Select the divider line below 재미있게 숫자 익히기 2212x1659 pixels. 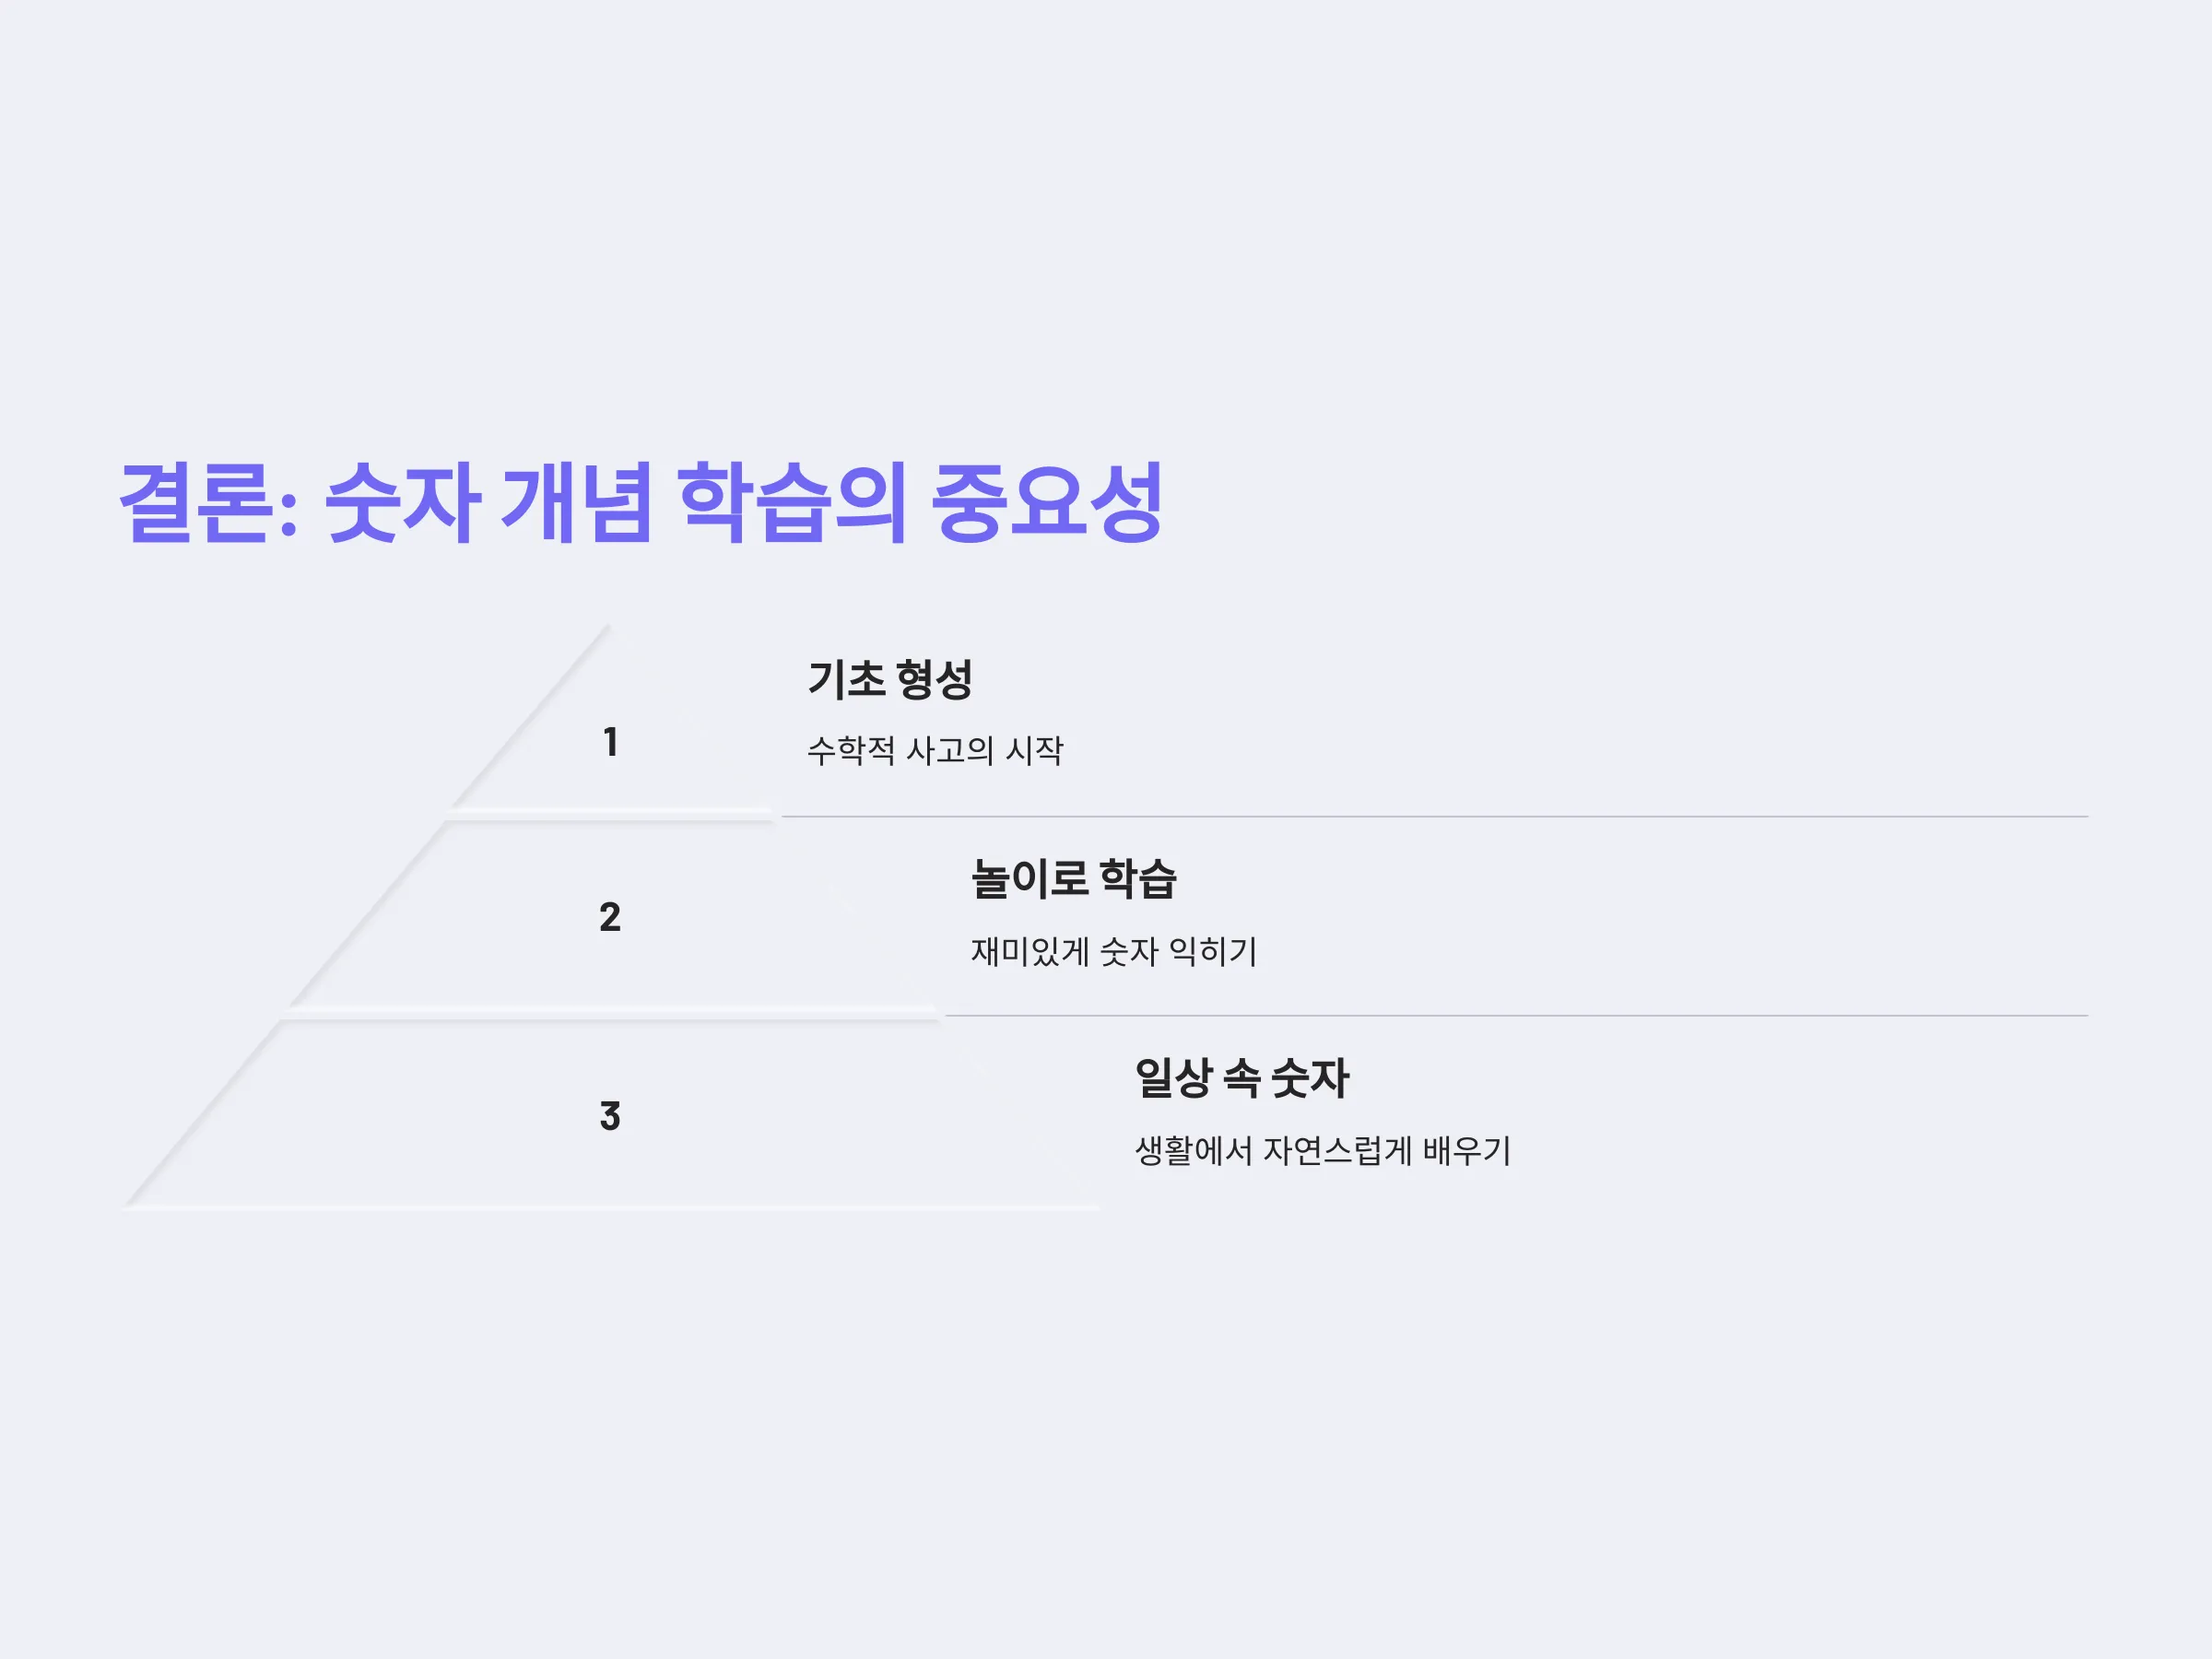(1517, 1015)
